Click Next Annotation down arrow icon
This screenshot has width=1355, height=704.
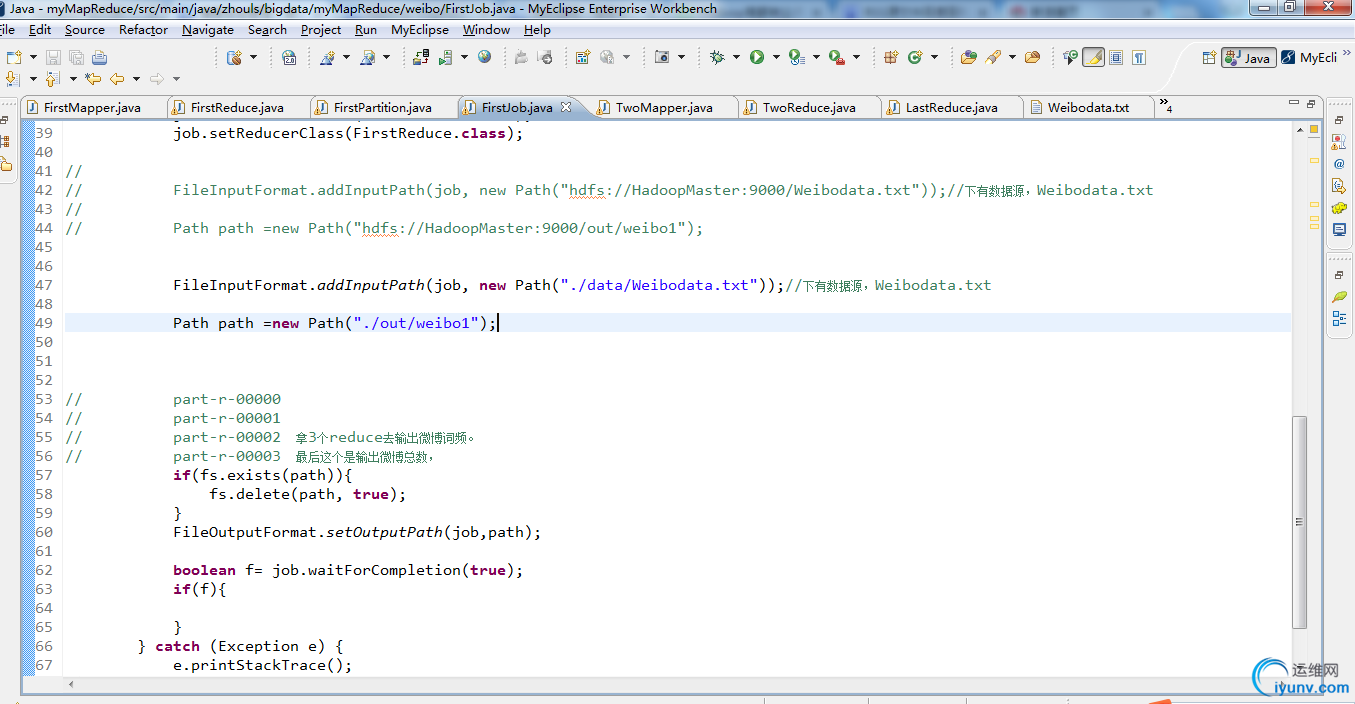[12, 78]
